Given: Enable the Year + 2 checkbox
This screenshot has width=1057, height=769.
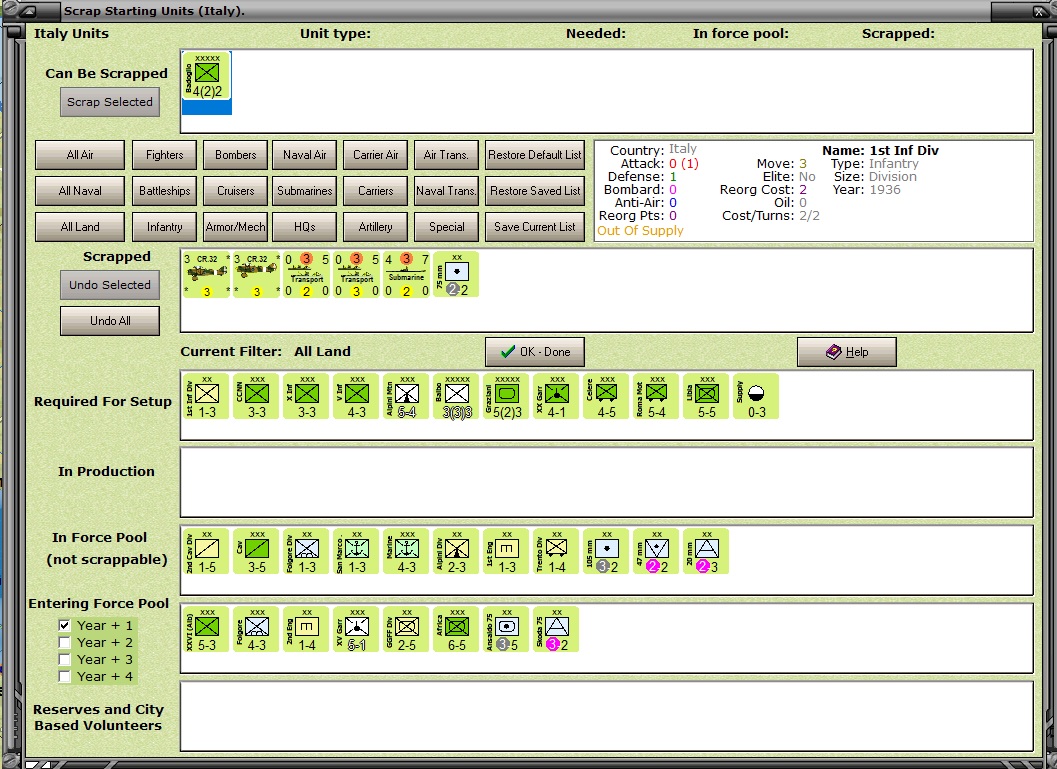Looking at the screenshot, I should coord(65,642).
